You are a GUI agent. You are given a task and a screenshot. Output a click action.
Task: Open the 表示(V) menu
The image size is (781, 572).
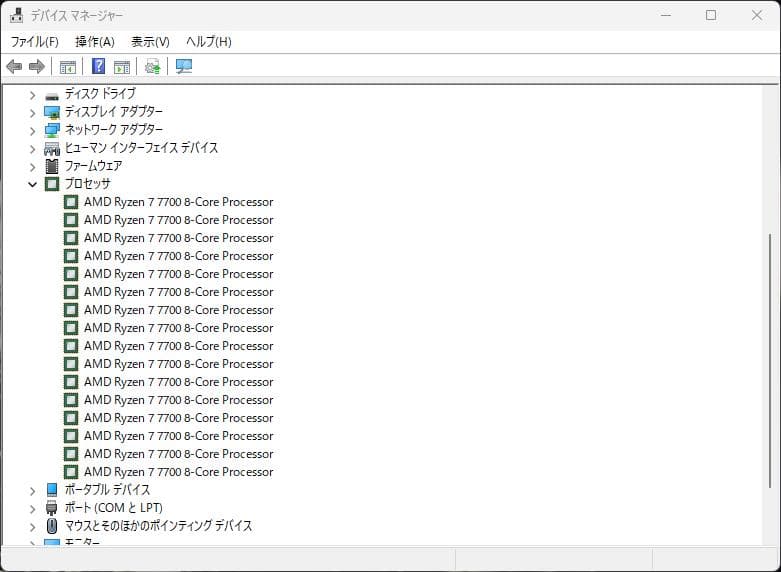coord(150,42)
